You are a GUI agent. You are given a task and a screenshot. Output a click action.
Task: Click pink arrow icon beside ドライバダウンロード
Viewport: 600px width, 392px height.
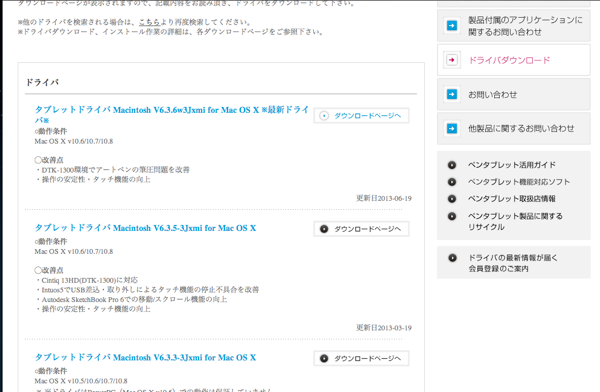[452, 60]
